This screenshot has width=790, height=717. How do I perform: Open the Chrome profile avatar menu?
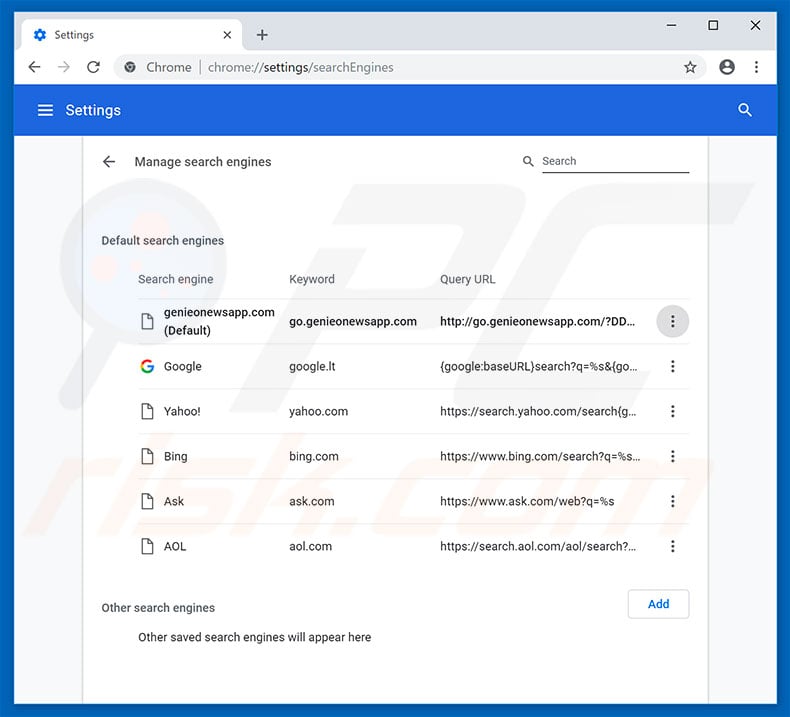(x=727, y=67)
